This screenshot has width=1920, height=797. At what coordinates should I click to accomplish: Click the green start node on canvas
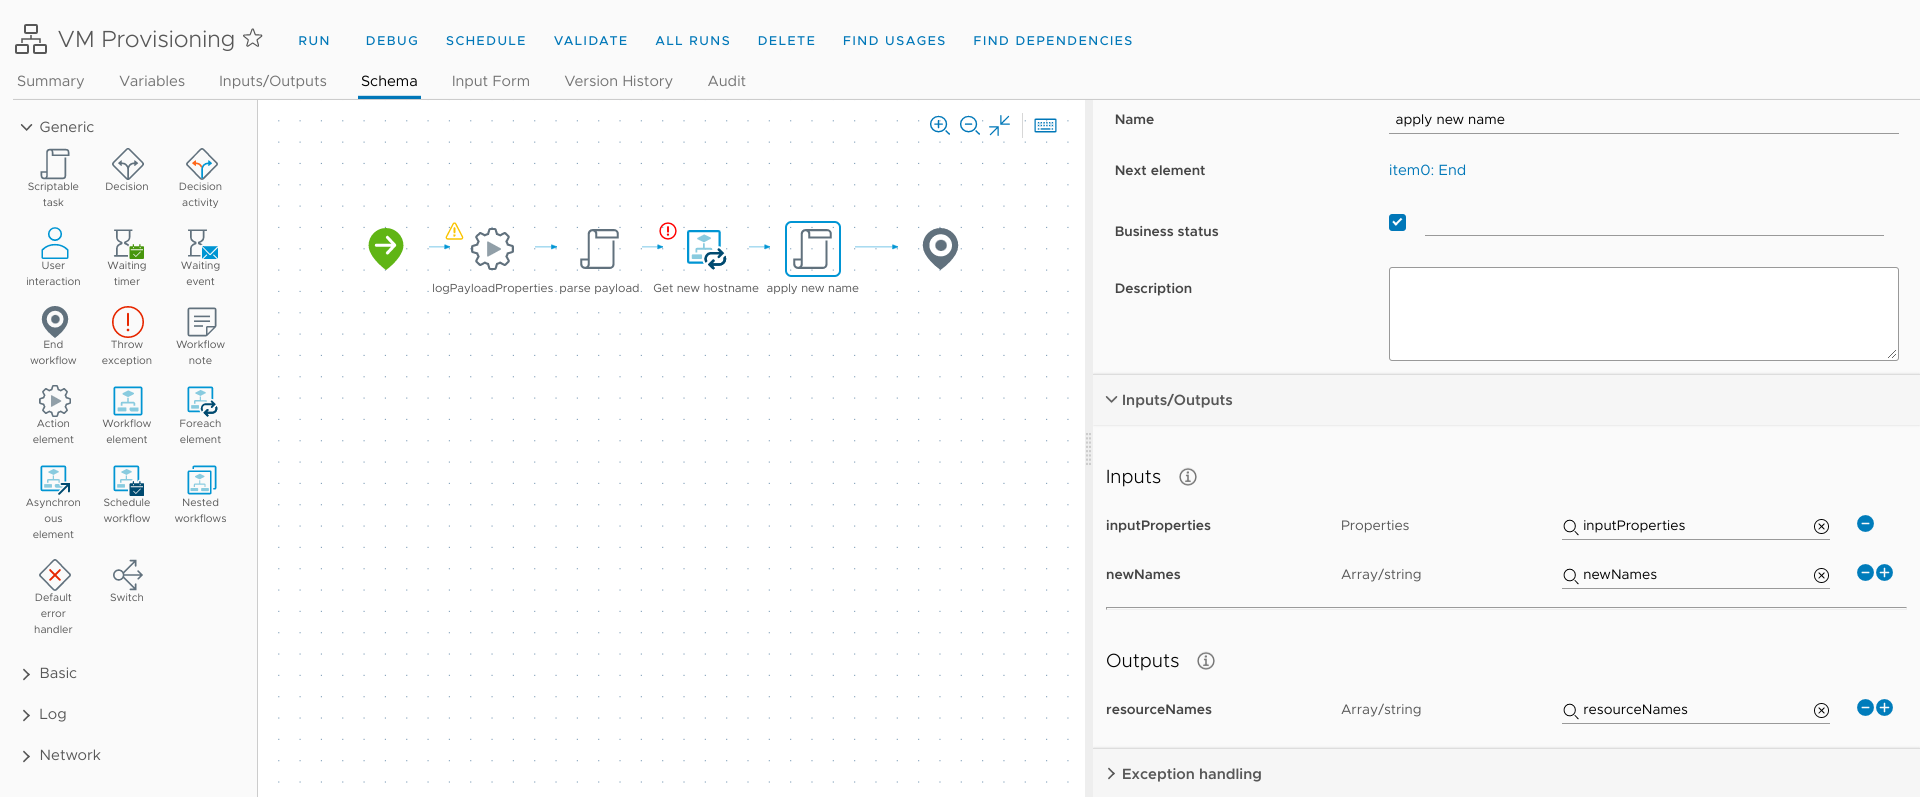click(386, 248)
